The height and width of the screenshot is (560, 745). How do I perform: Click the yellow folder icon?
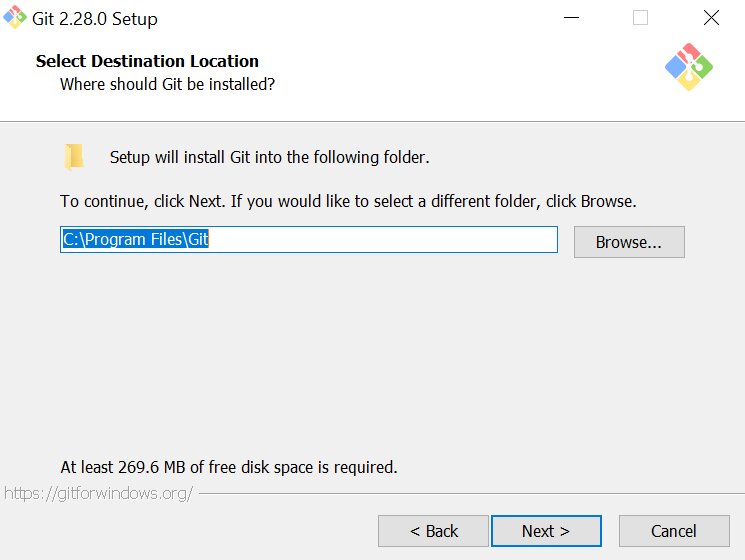point(74,157)
